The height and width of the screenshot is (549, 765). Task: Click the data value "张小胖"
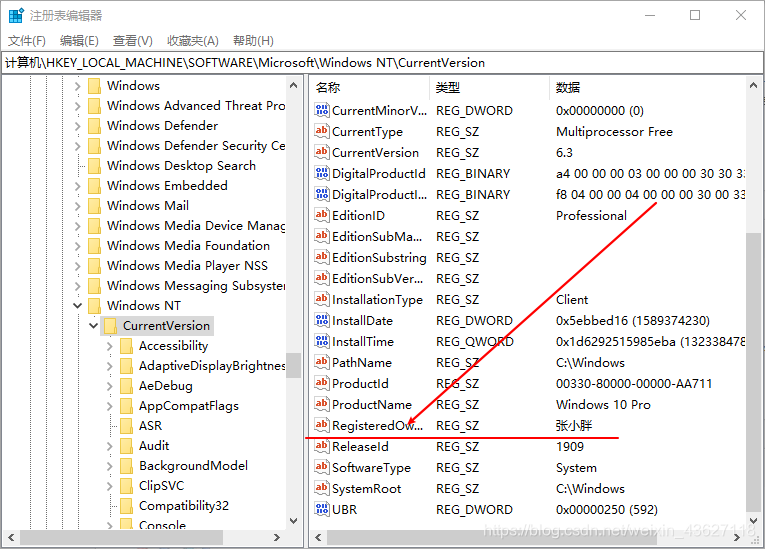point(574,426)
